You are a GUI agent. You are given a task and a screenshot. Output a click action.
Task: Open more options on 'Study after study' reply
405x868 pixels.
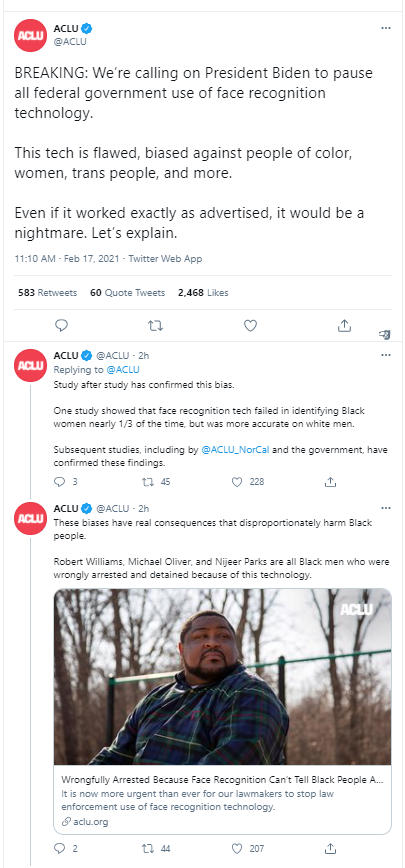(x=386, y=355)
